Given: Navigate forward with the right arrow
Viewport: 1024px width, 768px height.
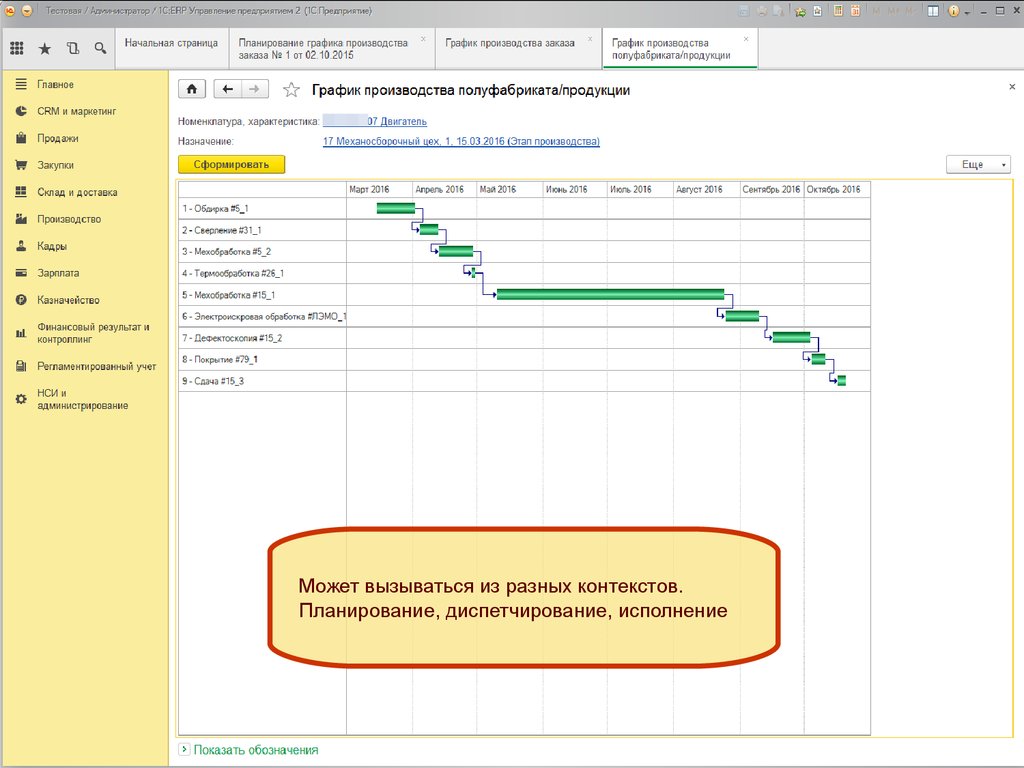Looking at the screenshot, I should pyautogui.click(x=255, y=89).
